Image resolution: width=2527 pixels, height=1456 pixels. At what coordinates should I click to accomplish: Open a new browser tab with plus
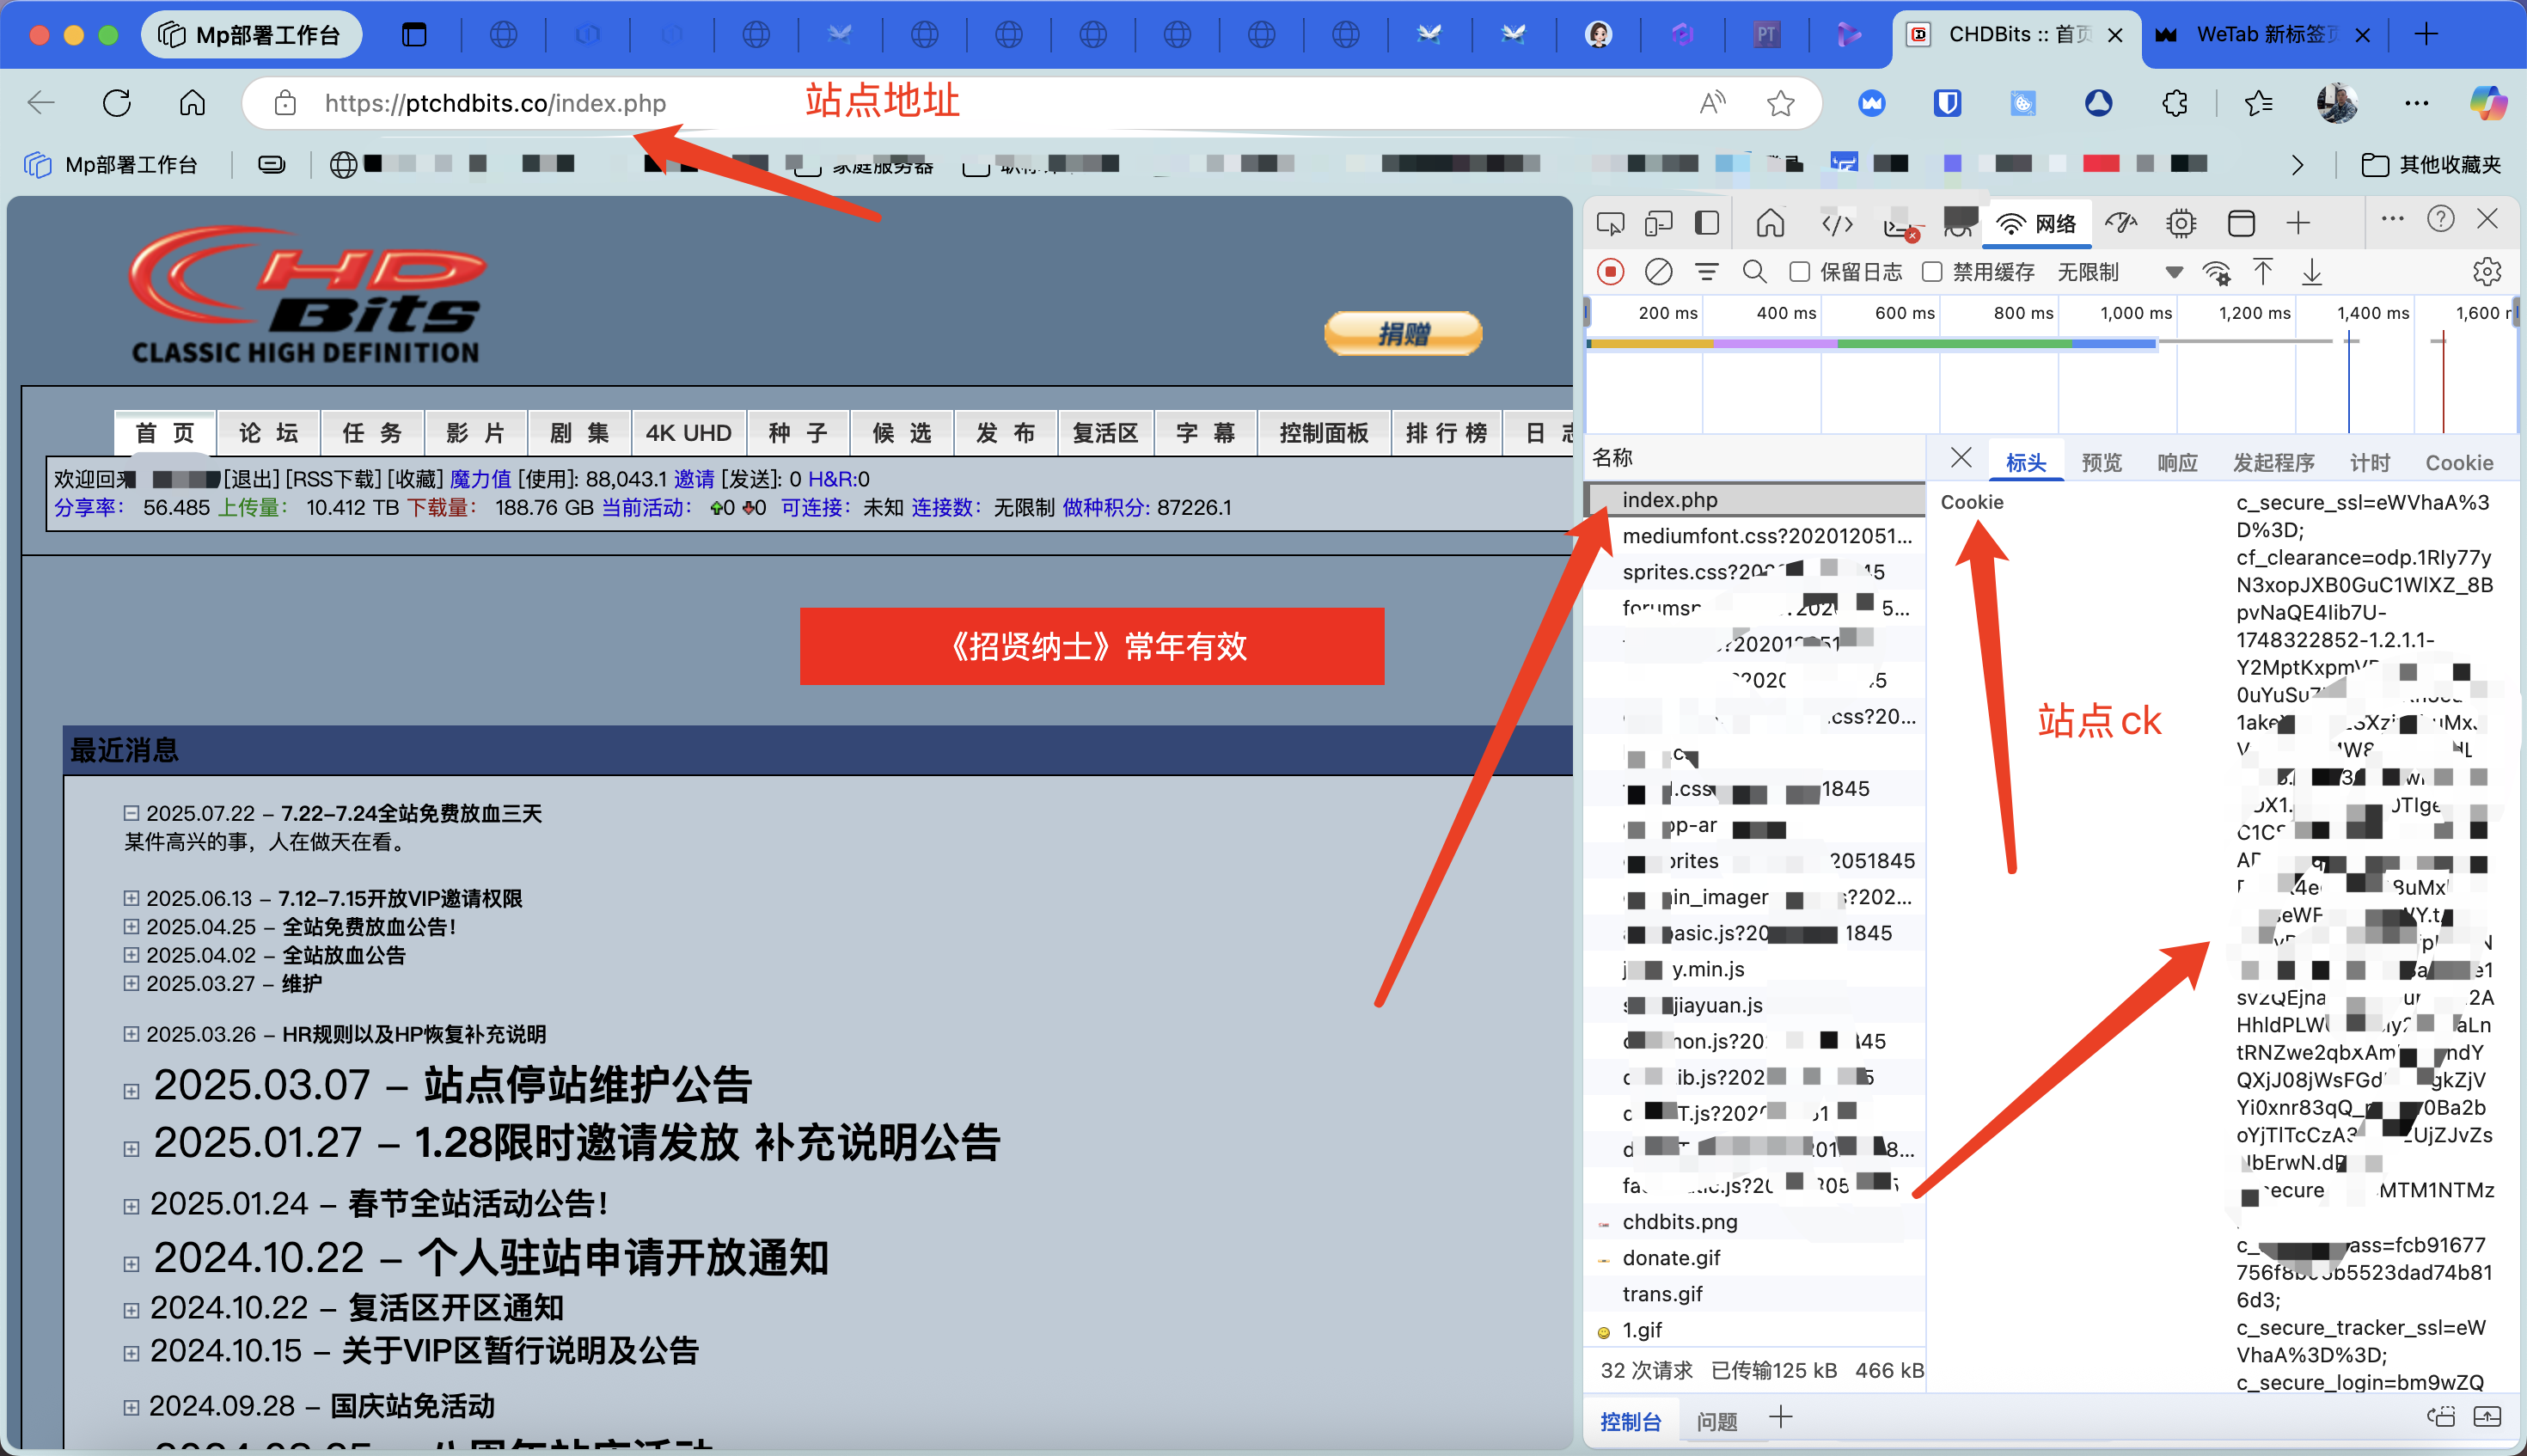(x=2425, y=35)
